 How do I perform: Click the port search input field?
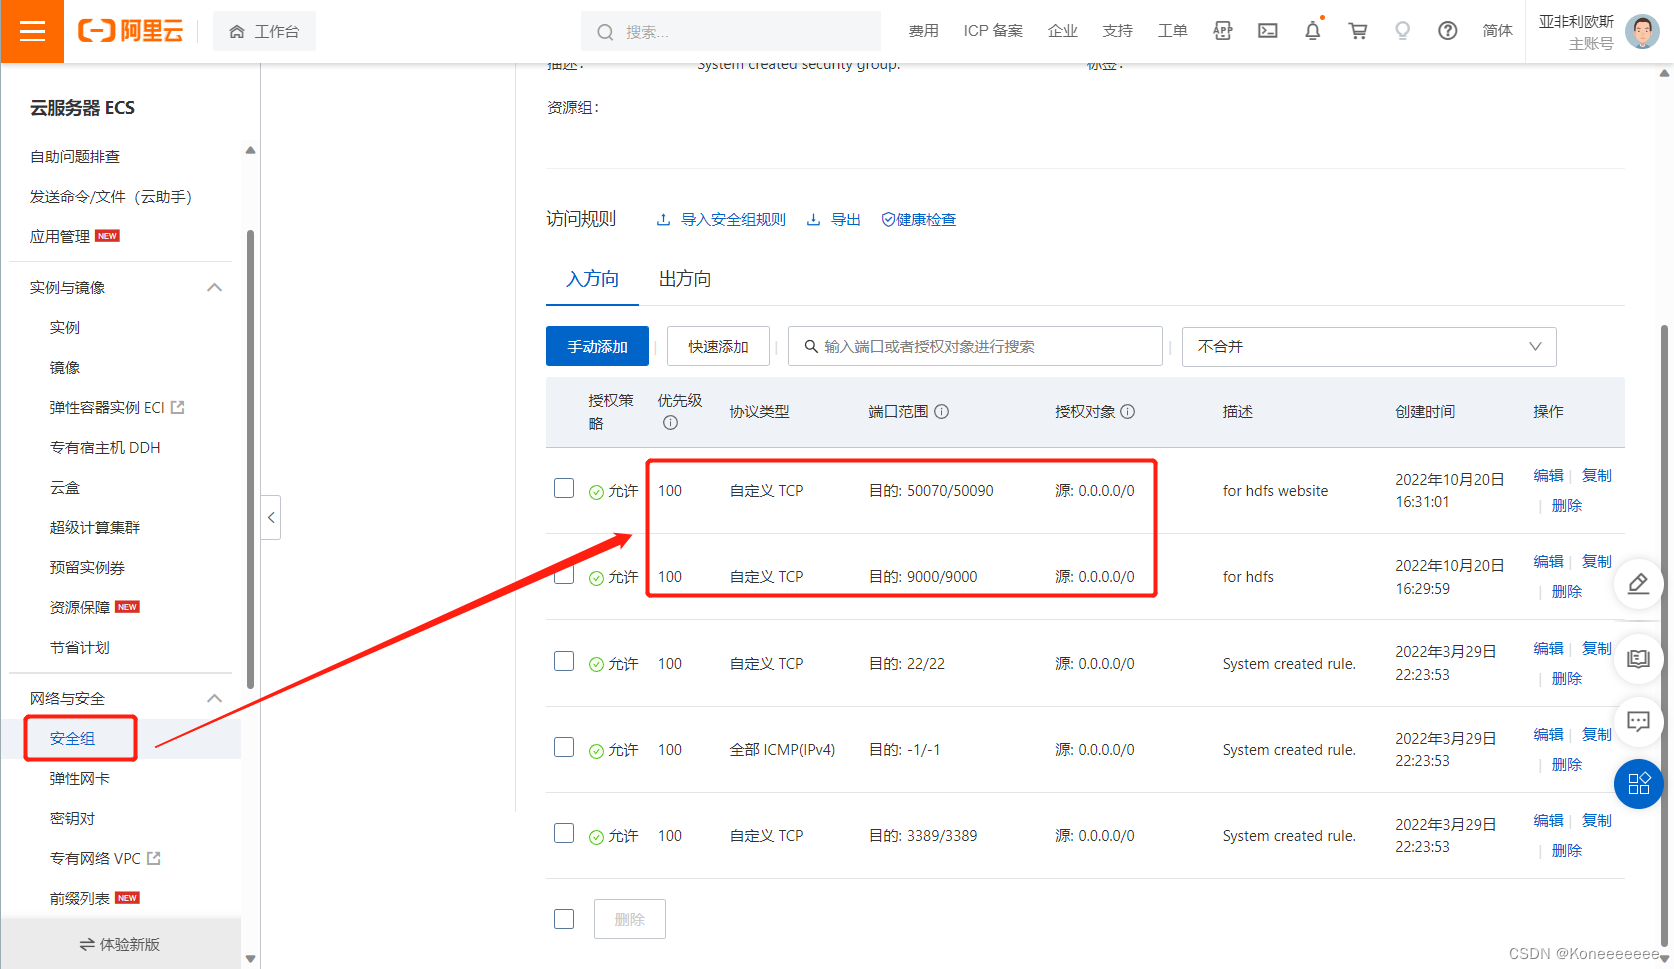(975, 346)
